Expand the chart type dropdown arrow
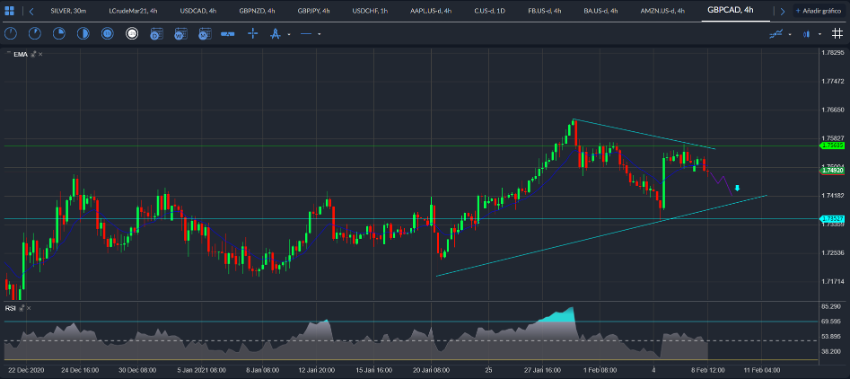This screenshot has width=850, height=380. 820,35
